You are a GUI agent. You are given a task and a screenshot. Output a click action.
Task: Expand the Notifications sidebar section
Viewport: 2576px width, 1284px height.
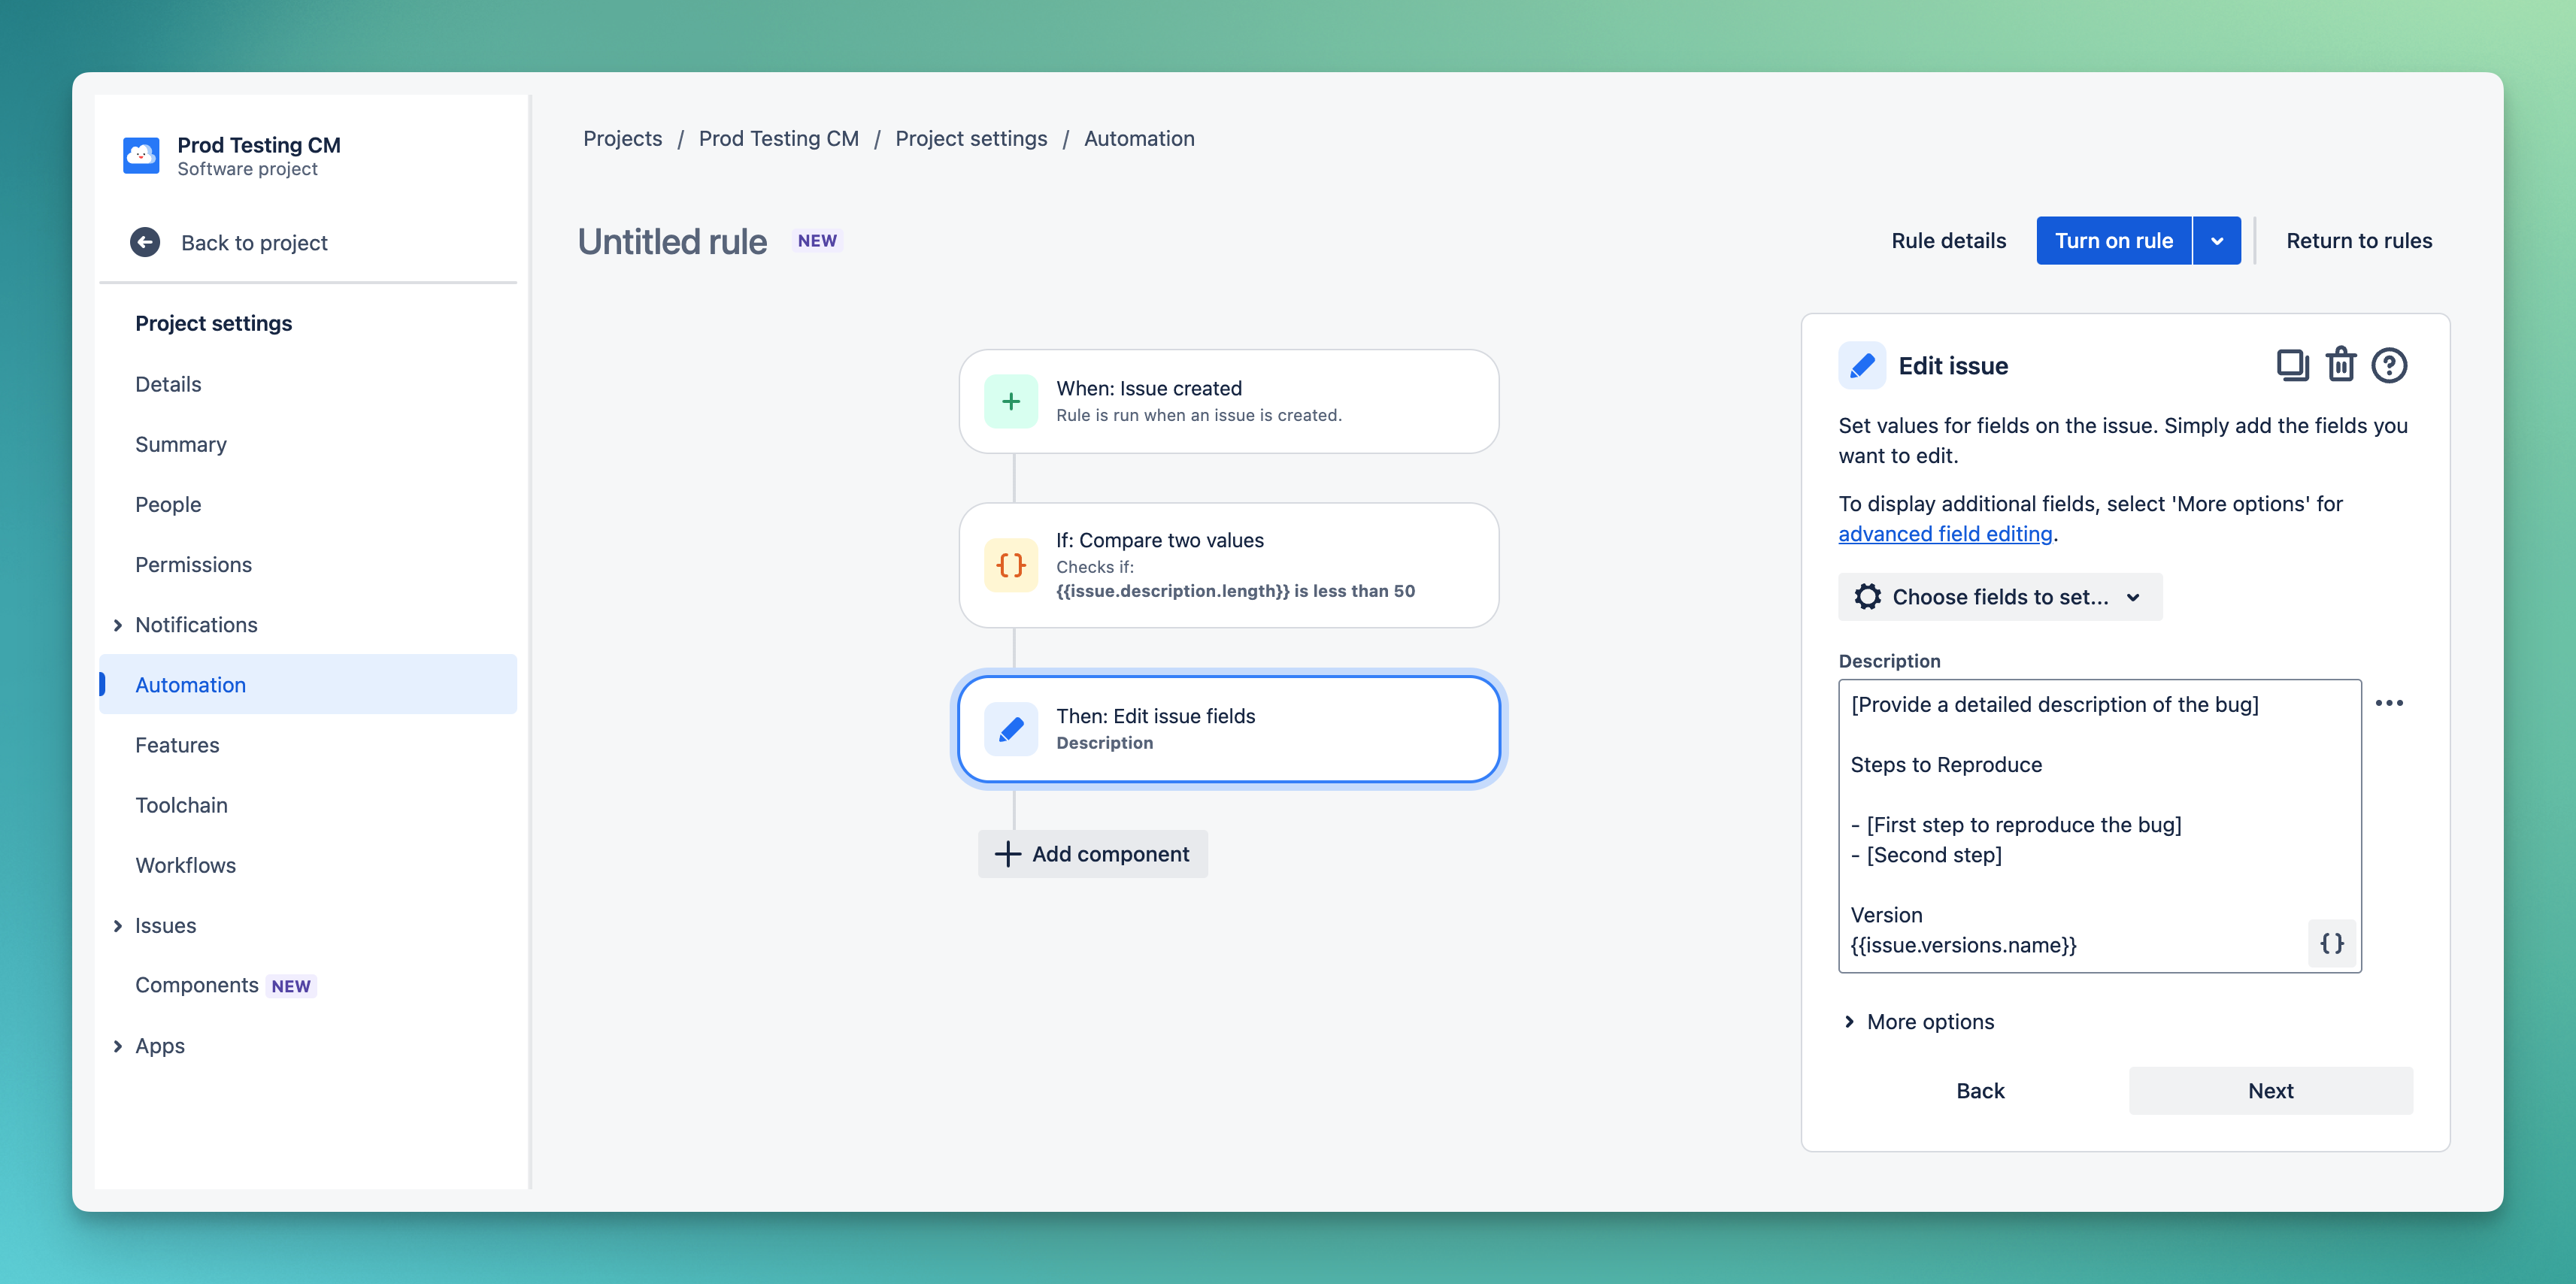pyautogui.click(x=117, y=624)
